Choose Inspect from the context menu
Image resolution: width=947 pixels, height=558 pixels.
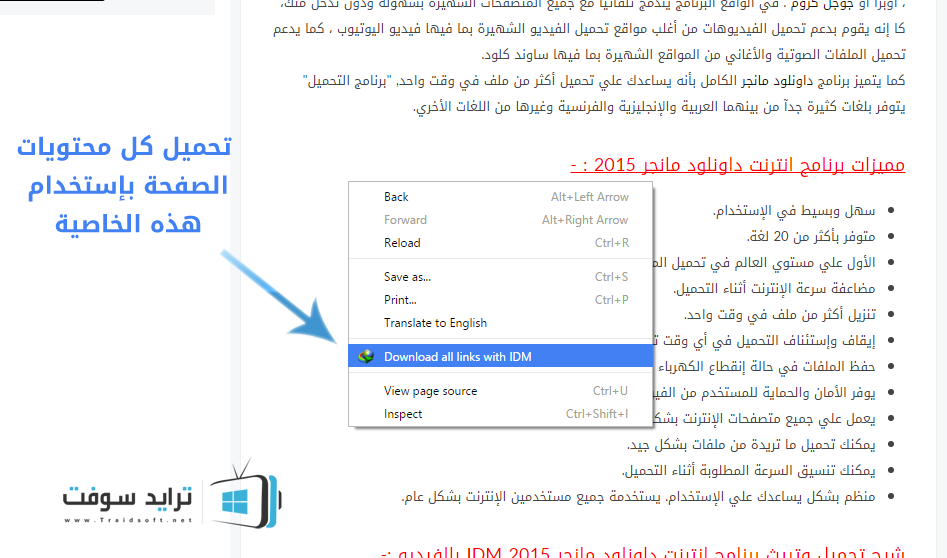tap(501, 414)
